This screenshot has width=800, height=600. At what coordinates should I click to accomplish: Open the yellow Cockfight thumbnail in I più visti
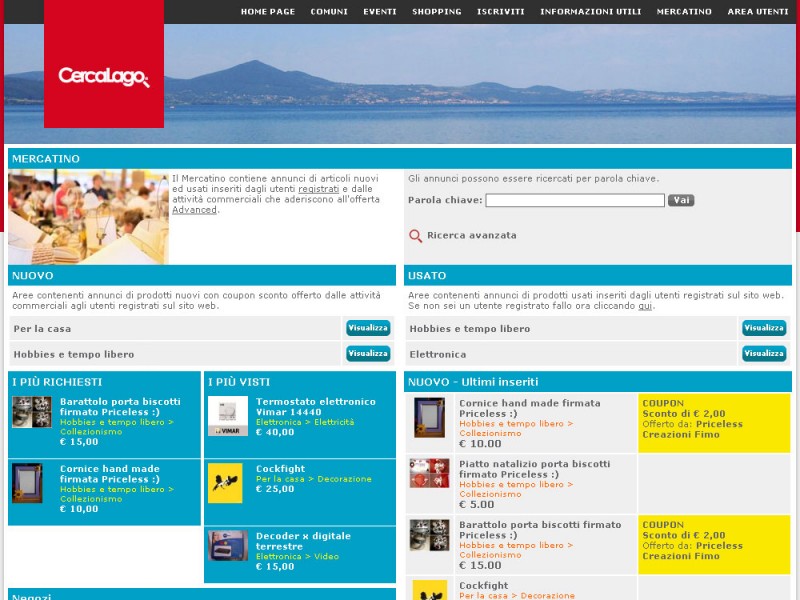(225, 483)
